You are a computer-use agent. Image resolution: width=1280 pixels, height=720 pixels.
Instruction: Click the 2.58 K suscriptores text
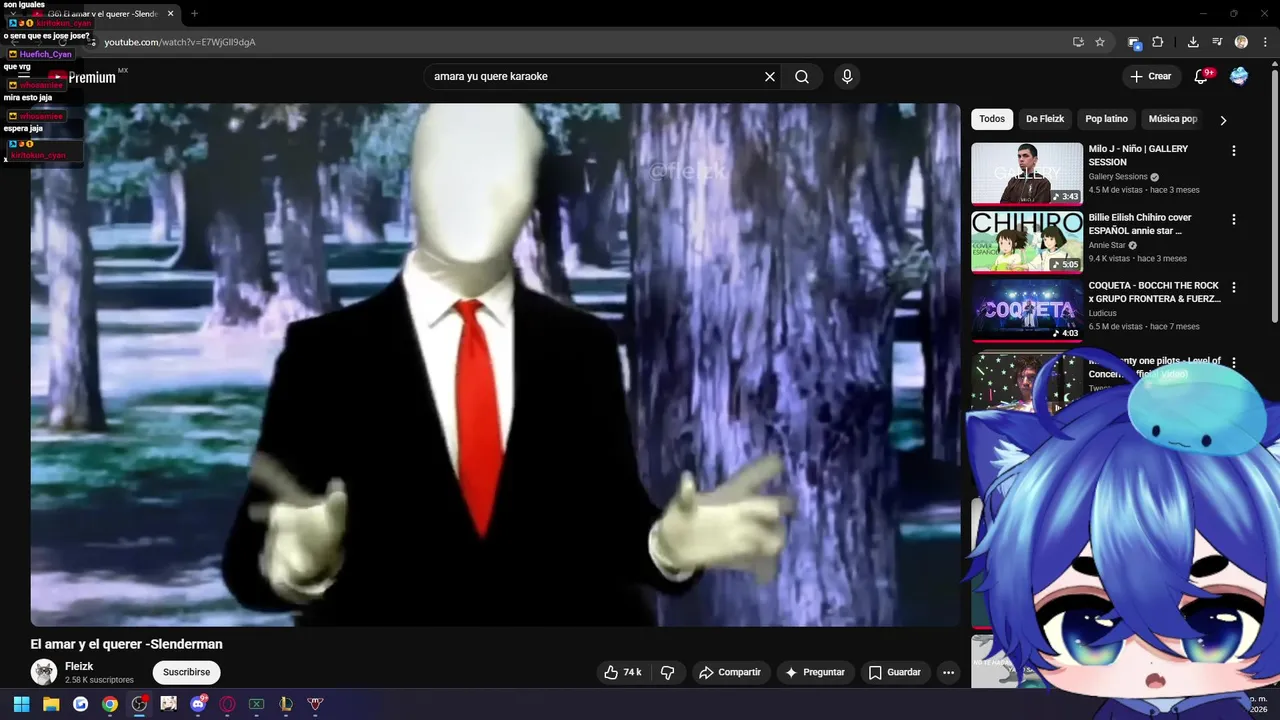tap(99, 680)
